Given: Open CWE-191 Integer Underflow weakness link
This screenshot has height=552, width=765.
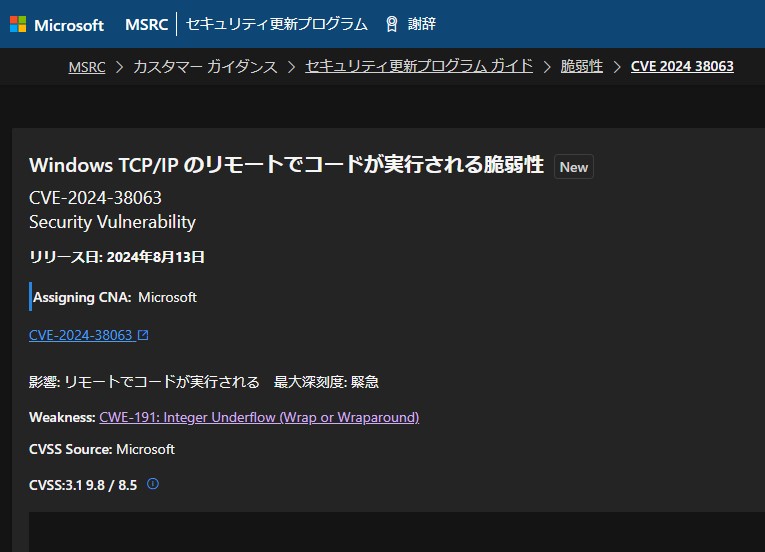Looking at the screenshot, I should [259, 417].
